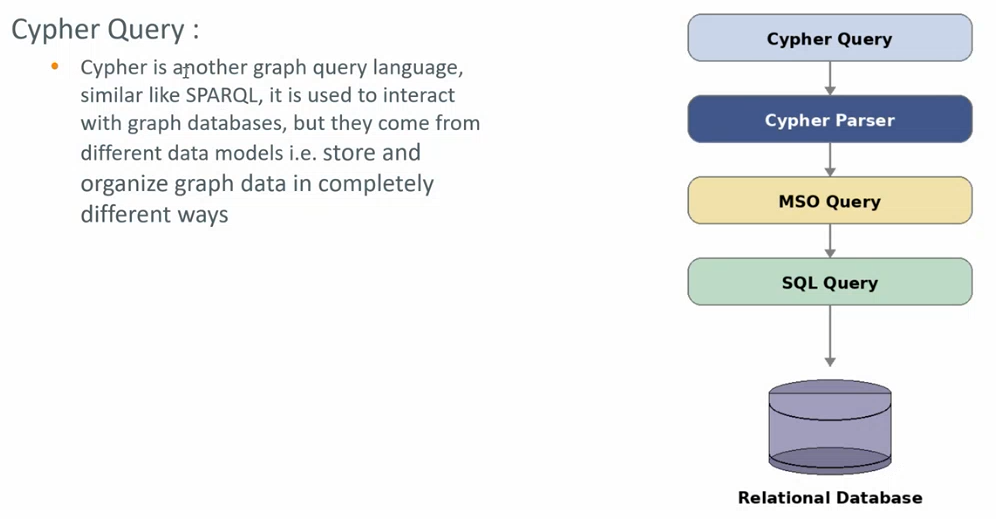The height and width of the screenshot is (519, 996).
Task: Select the green SQL Query box
Action: pos(830,282)
